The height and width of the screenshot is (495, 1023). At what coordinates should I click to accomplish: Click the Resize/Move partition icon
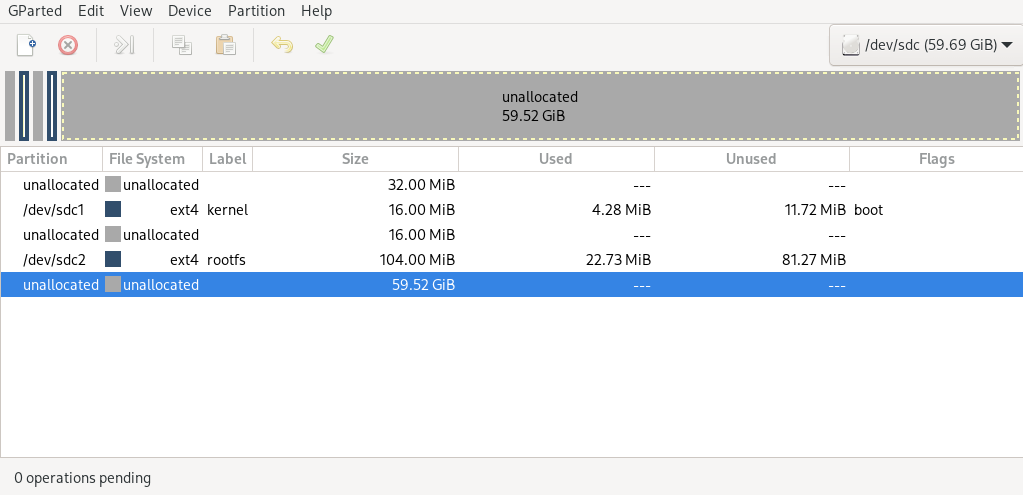[x=124, y=45]
